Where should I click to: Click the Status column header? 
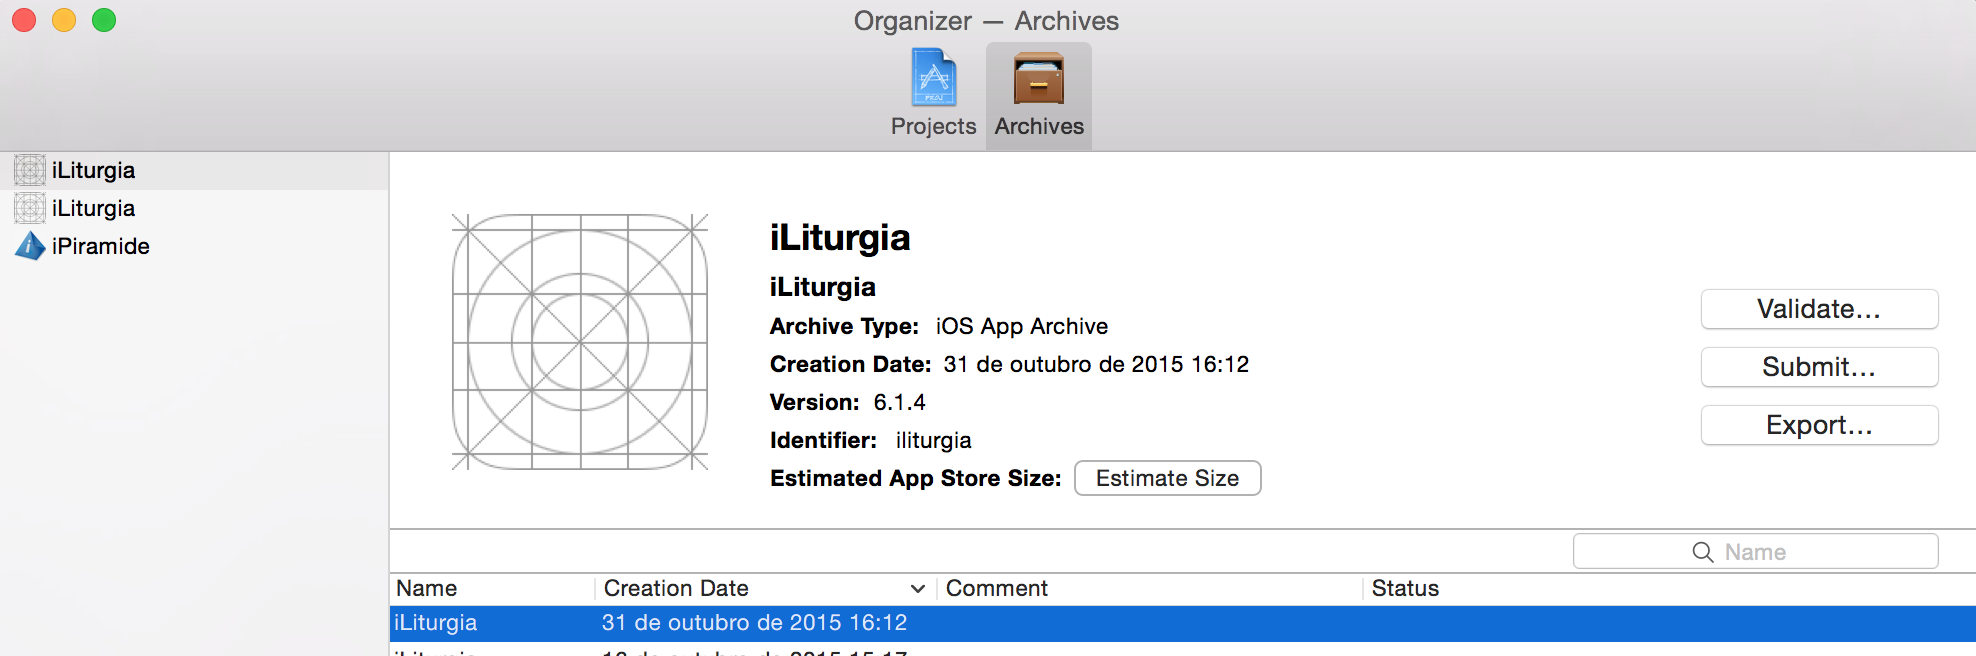coord(1668,588)
